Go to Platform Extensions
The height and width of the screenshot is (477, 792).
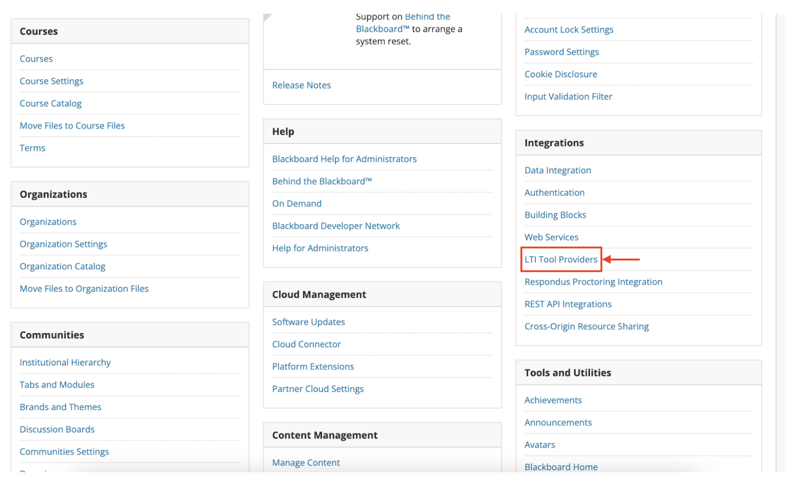tap(313, 366)
